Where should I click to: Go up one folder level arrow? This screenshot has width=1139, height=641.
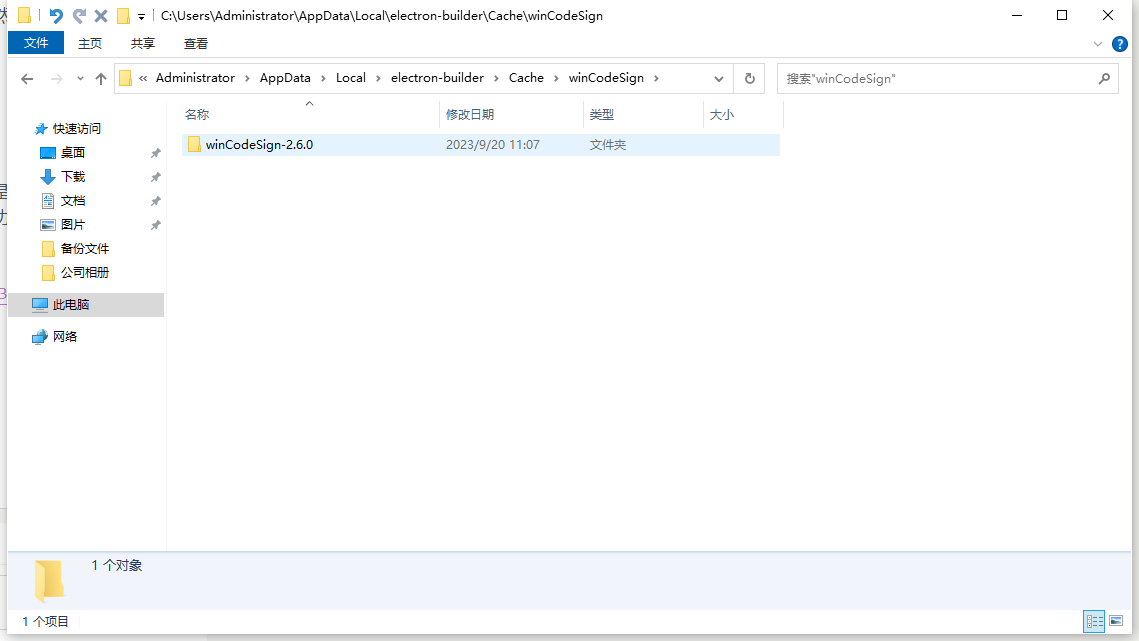pyautogui.click(x=101, y=79)
